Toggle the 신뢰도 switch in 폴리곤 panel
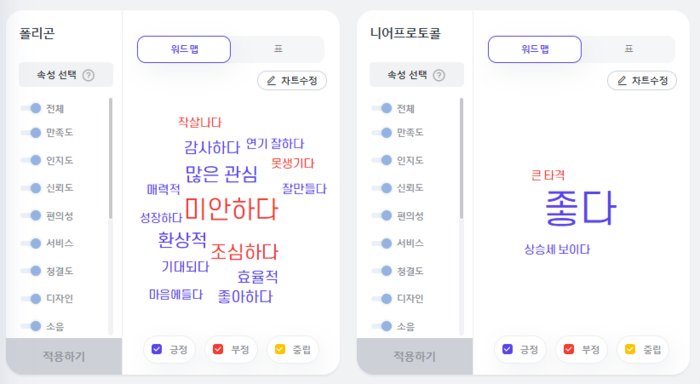 point(31,188)
